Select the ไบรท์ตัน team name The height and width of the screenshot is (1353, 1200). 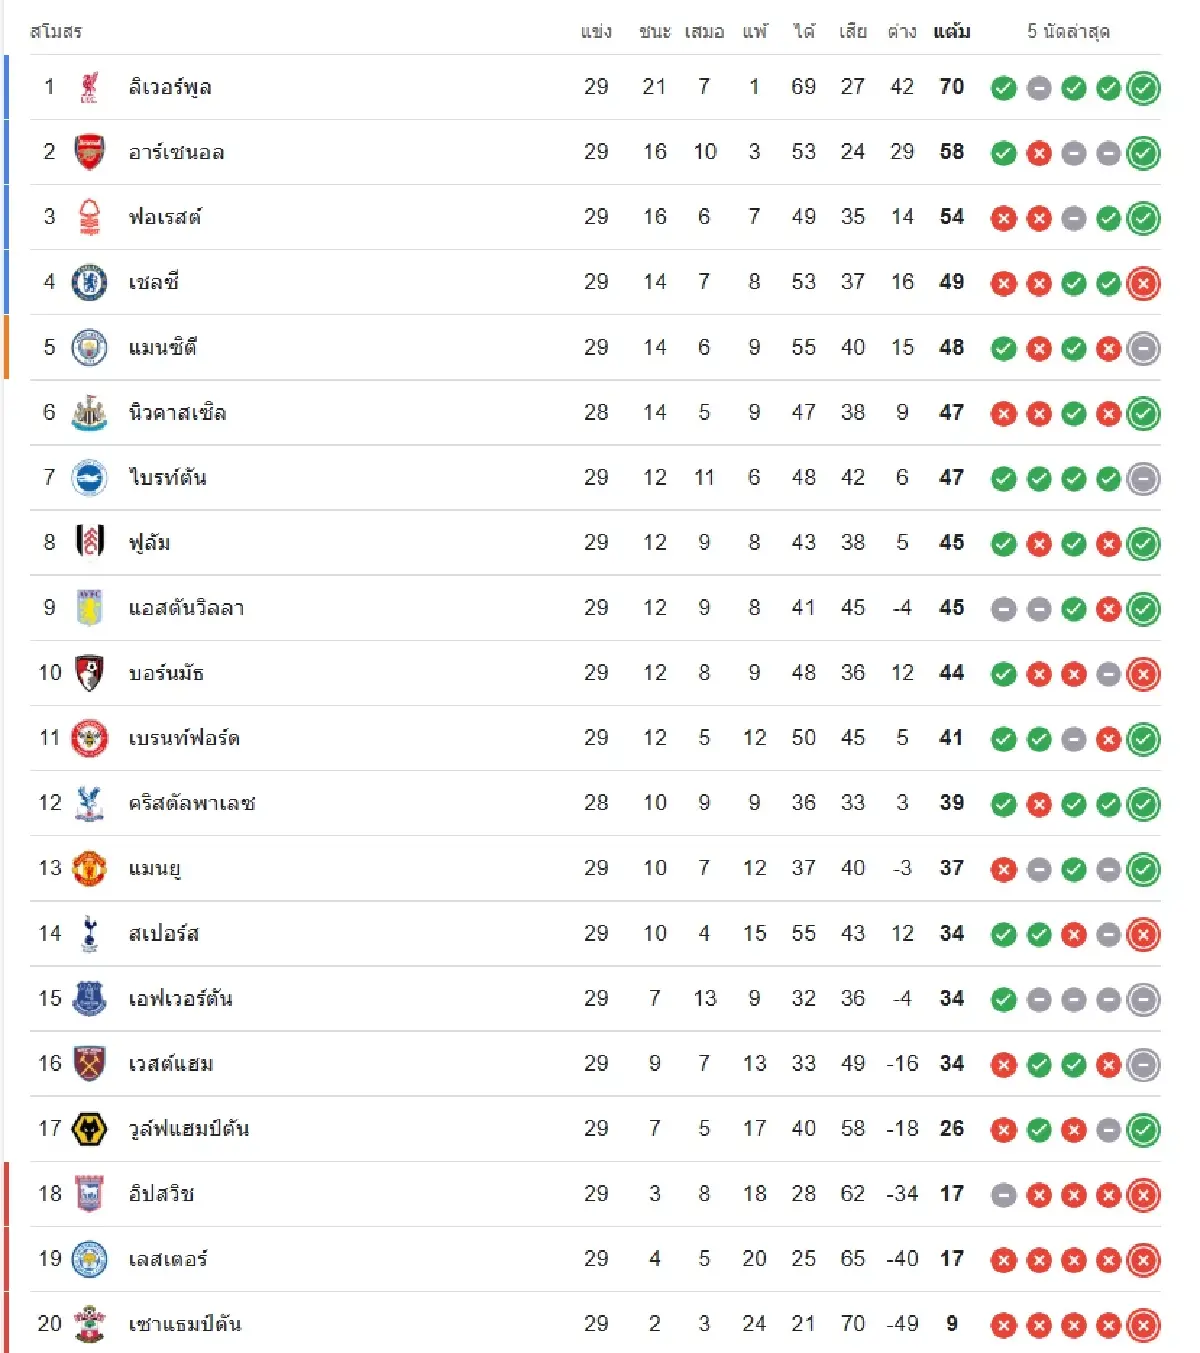click(x=167, y=478)
